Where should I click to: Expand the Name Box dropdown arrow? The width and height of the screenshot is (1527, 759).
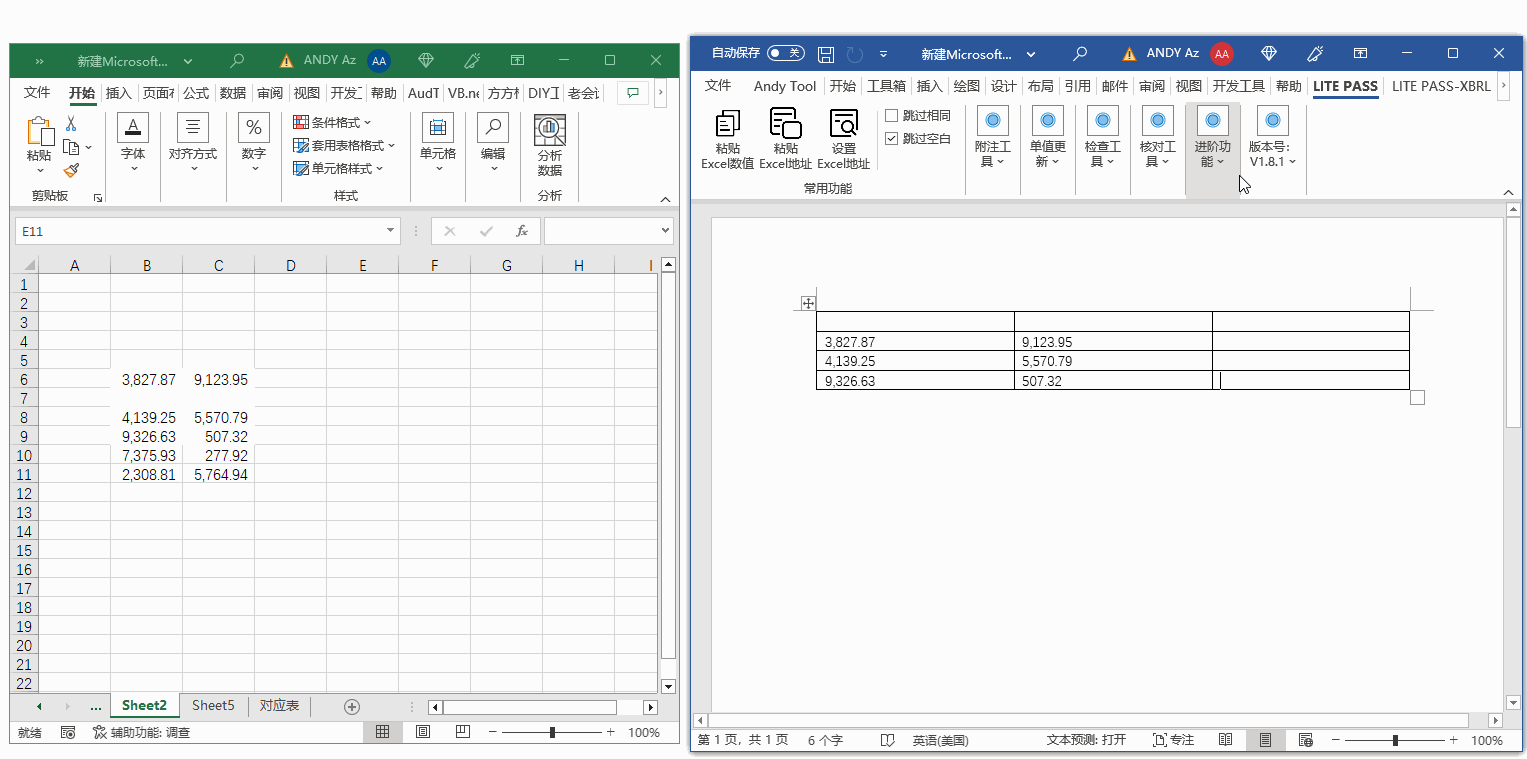[390, 231]
